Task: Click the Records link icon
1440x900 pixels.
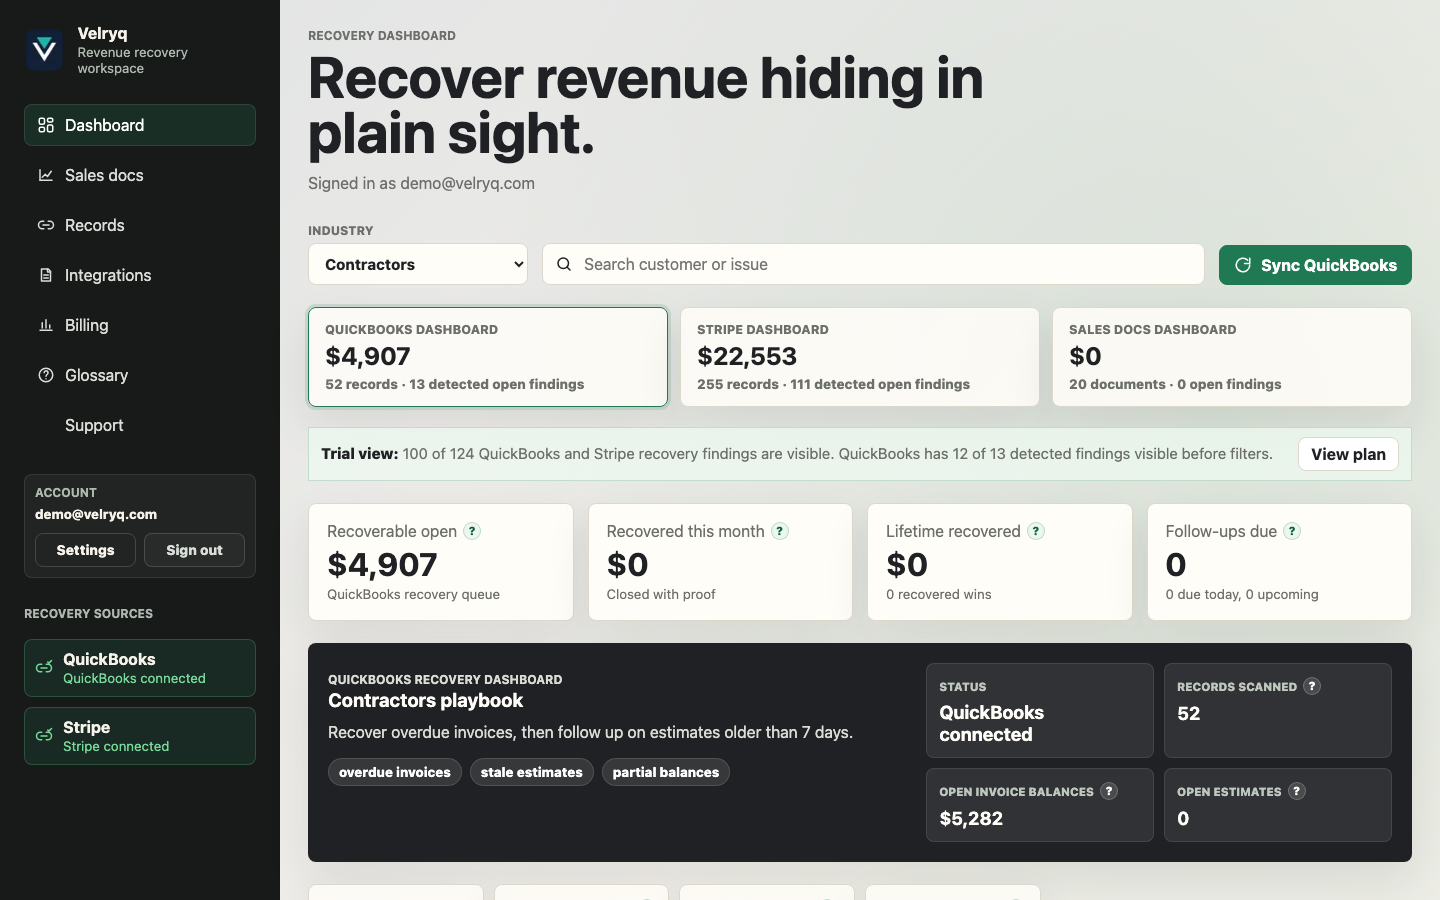Action: click(46, 225)
